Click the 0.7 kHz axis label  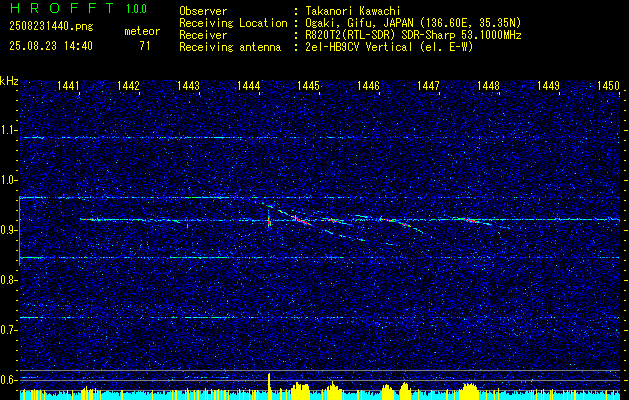pos(8,330)
